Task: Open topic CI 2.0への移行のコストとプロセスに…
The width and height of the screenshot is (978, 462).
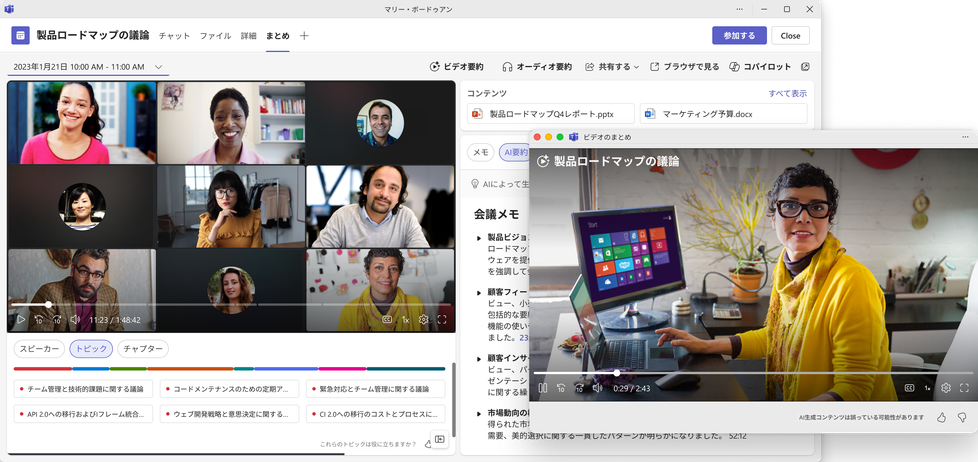Action: (x=375, y=414)
